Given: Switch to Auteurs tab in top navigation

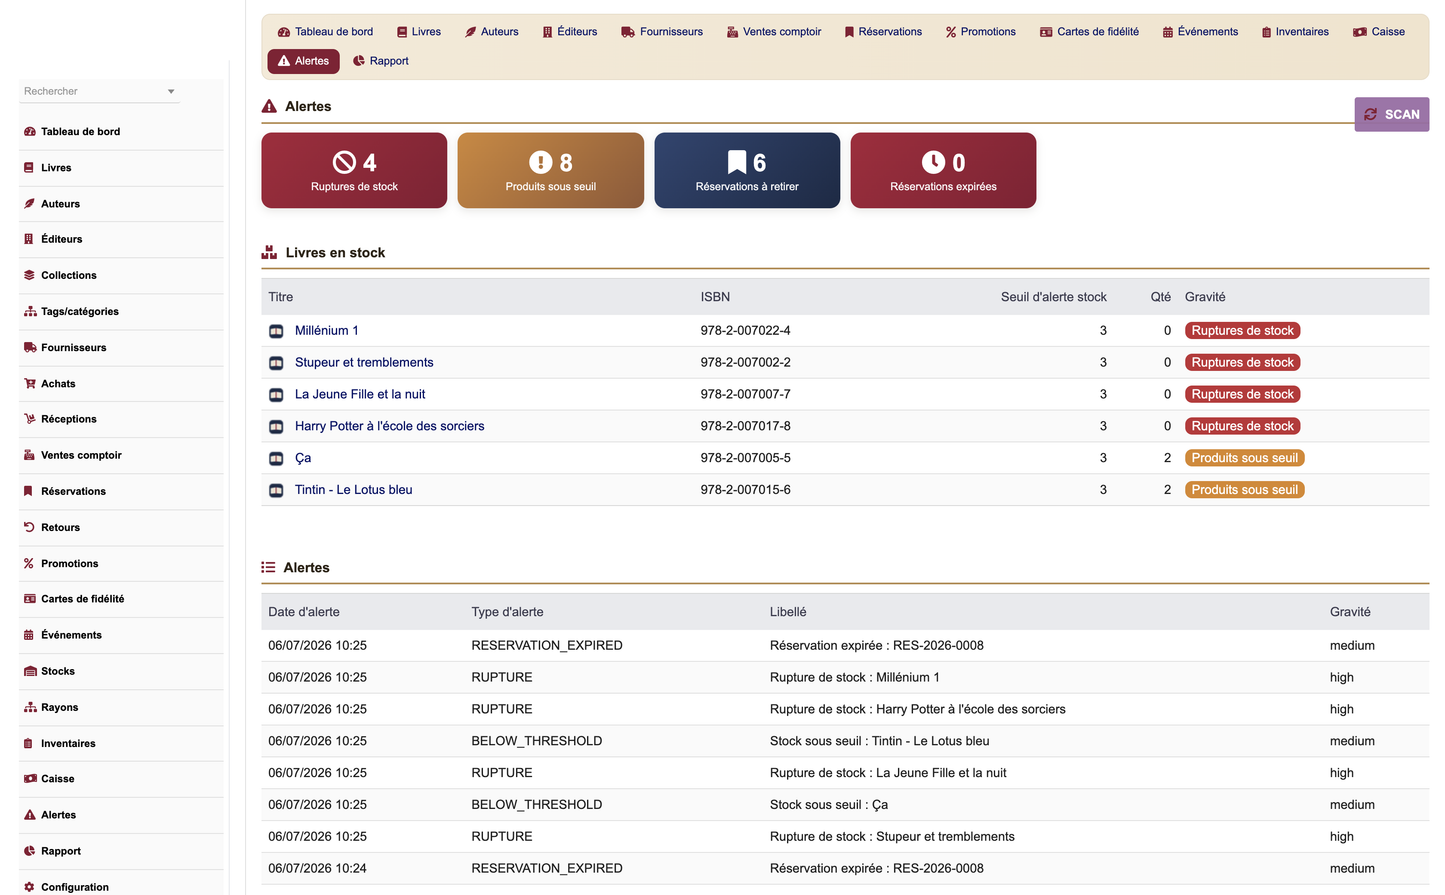Looking at the screenshot, I should (491, 32).
